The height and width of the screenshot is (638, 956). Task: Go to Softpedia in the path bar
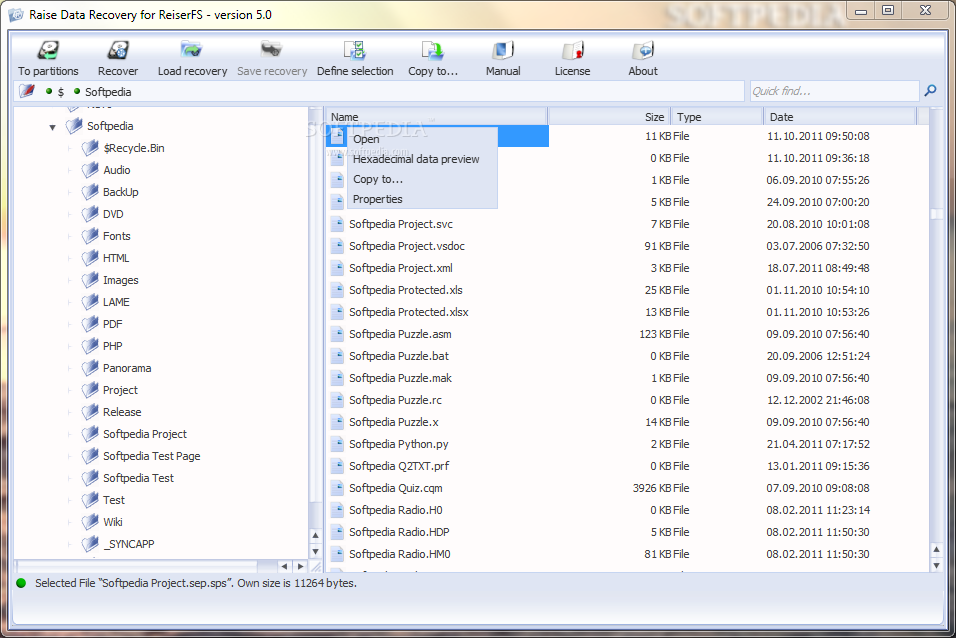click(x=108, y=91)
